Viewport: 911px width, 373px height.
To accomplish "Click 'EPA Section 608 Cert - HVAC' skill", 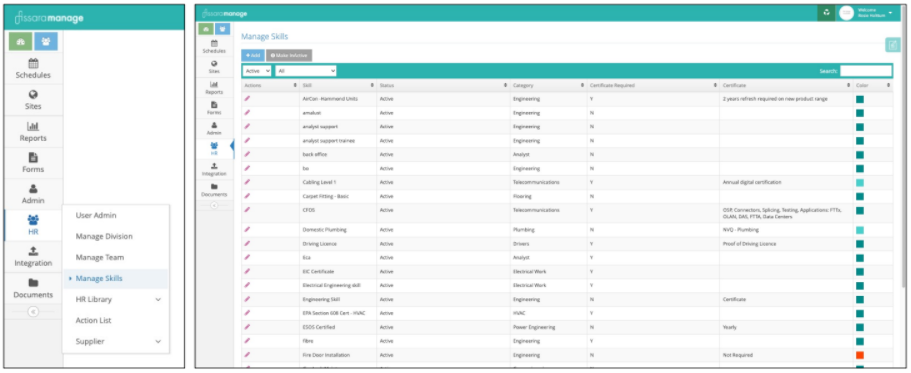I will click(x=334, y=313).
